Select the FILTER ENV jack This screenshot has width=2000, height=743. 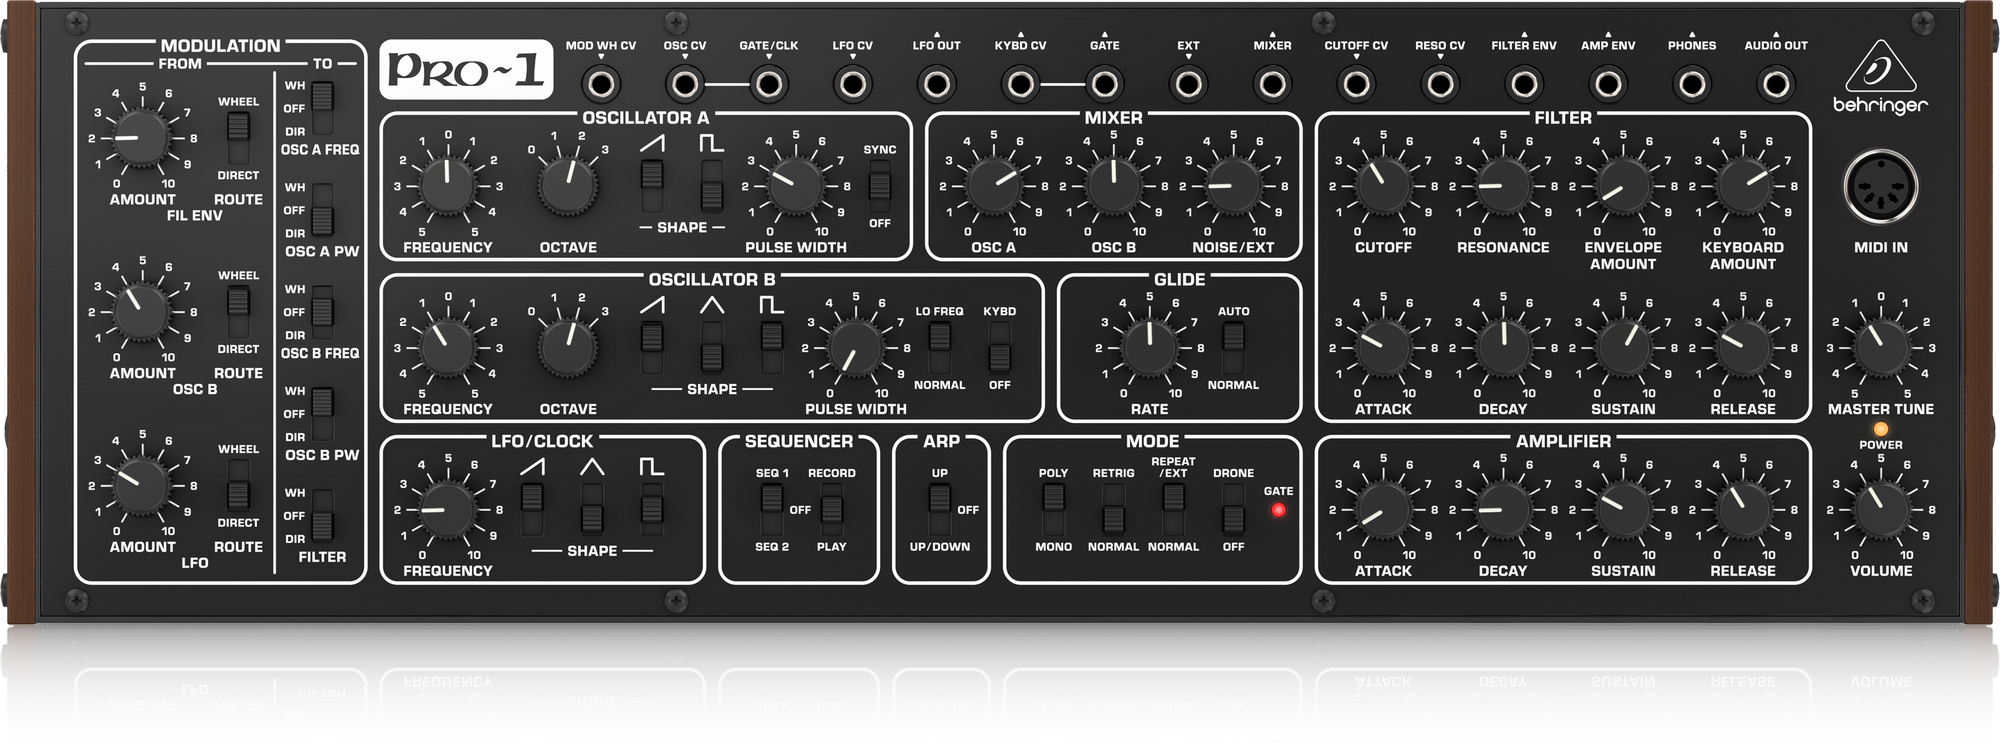(1524, 84)
